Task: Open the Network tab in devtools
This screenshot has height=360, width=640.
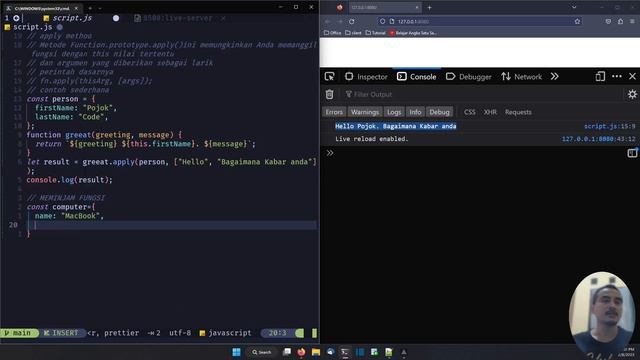Action: (x=522, y=76)
